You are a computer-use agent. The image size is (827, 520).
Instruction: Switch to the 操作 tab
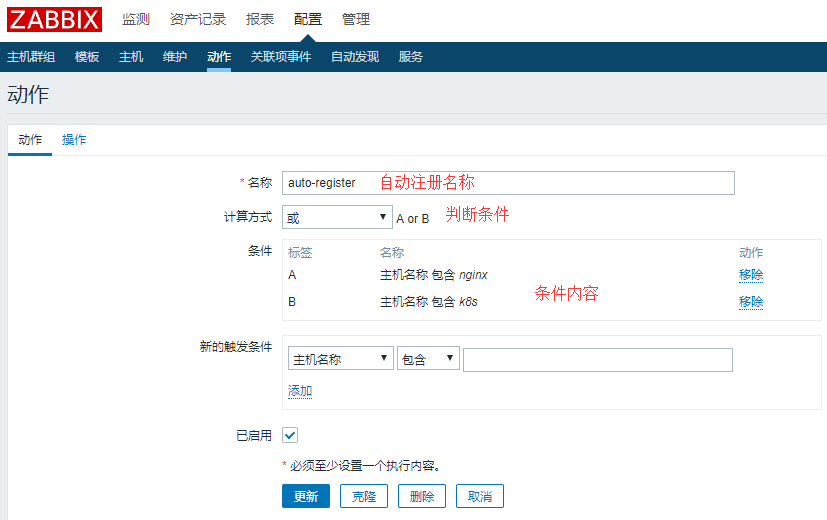pos(74,140)
